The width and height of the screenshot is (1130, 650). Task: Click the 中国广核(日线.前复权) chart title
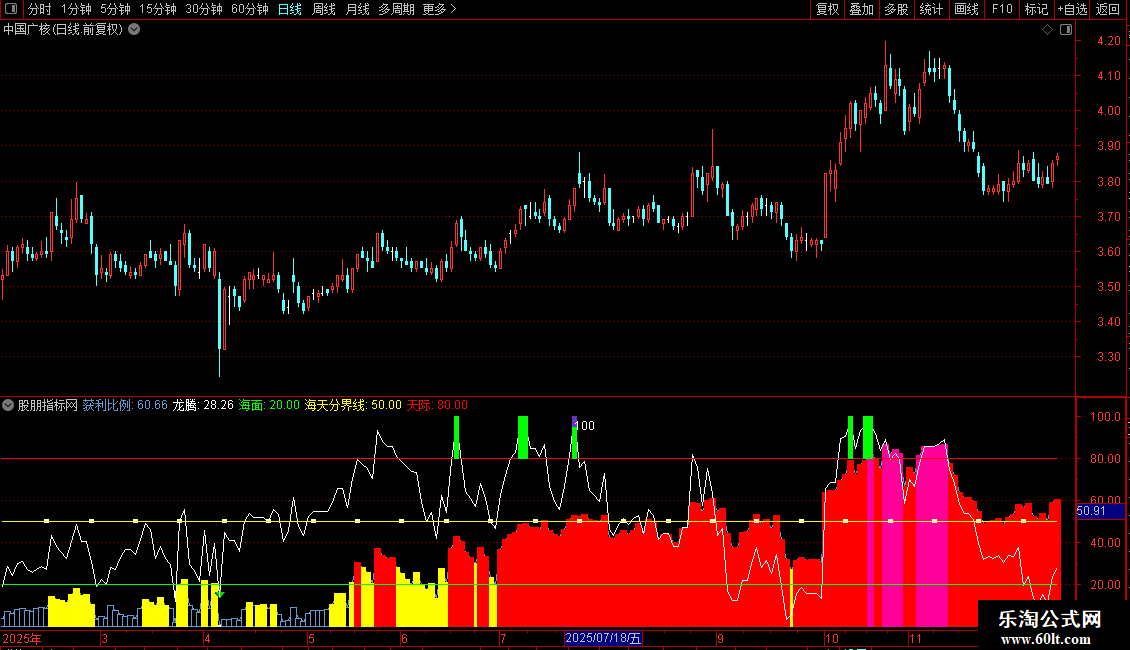pos(63,30)
